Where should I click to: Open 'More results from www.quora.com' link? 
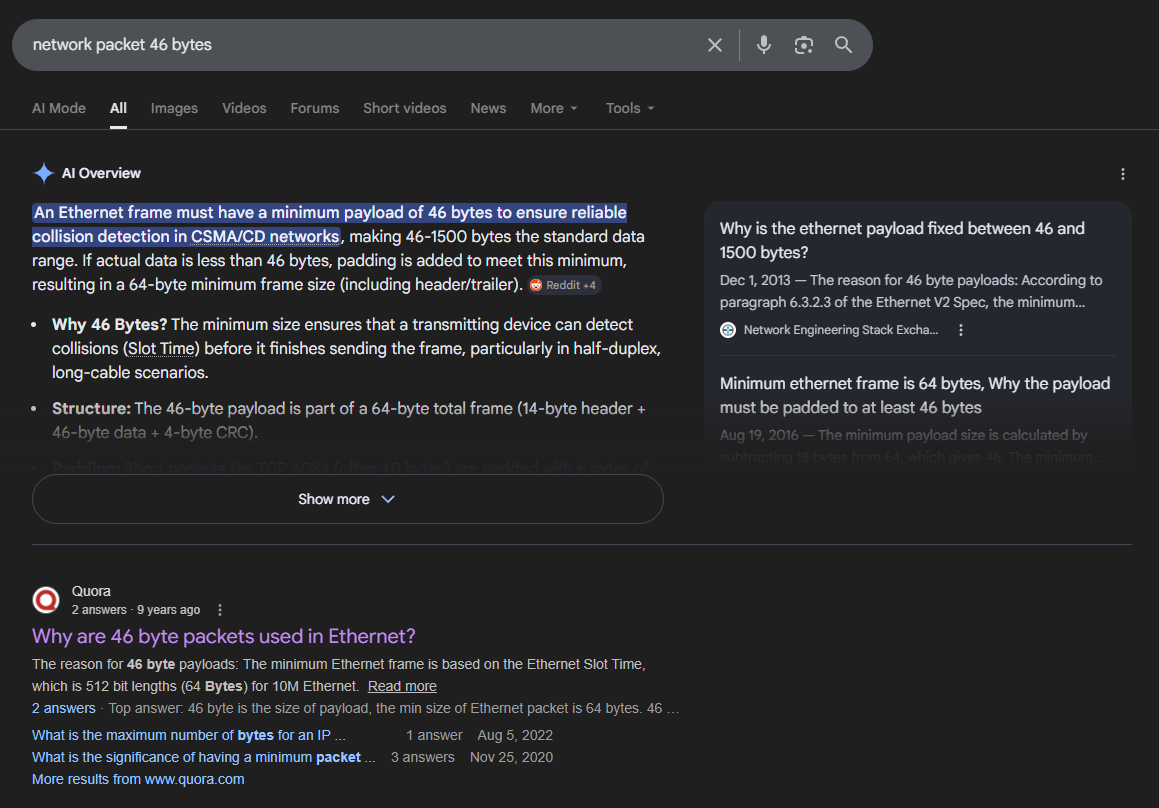pyautogui.click(x=138, y=779)
